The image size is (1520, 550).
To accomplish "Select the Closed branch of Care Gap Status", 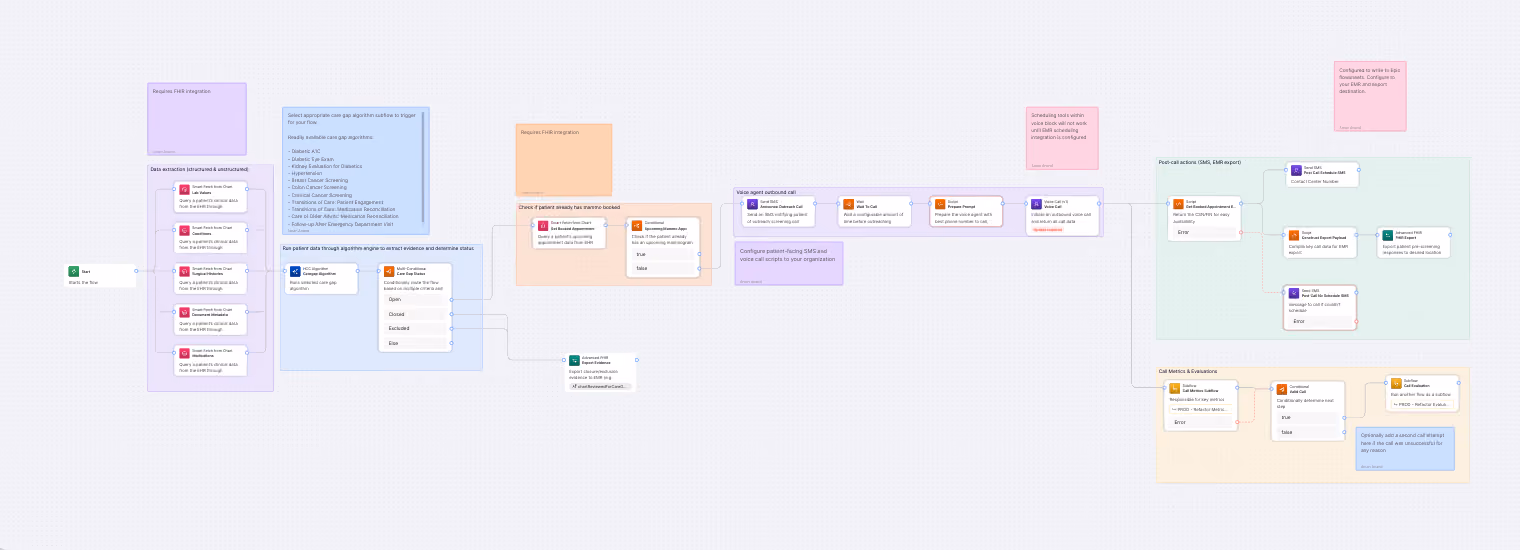I will (415, 314).
